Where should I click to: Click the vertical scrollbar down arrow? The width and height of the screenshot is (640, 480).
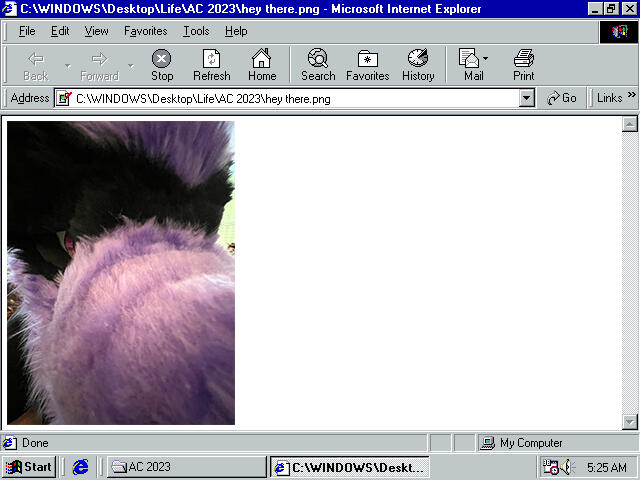click(x=630, y=422)
